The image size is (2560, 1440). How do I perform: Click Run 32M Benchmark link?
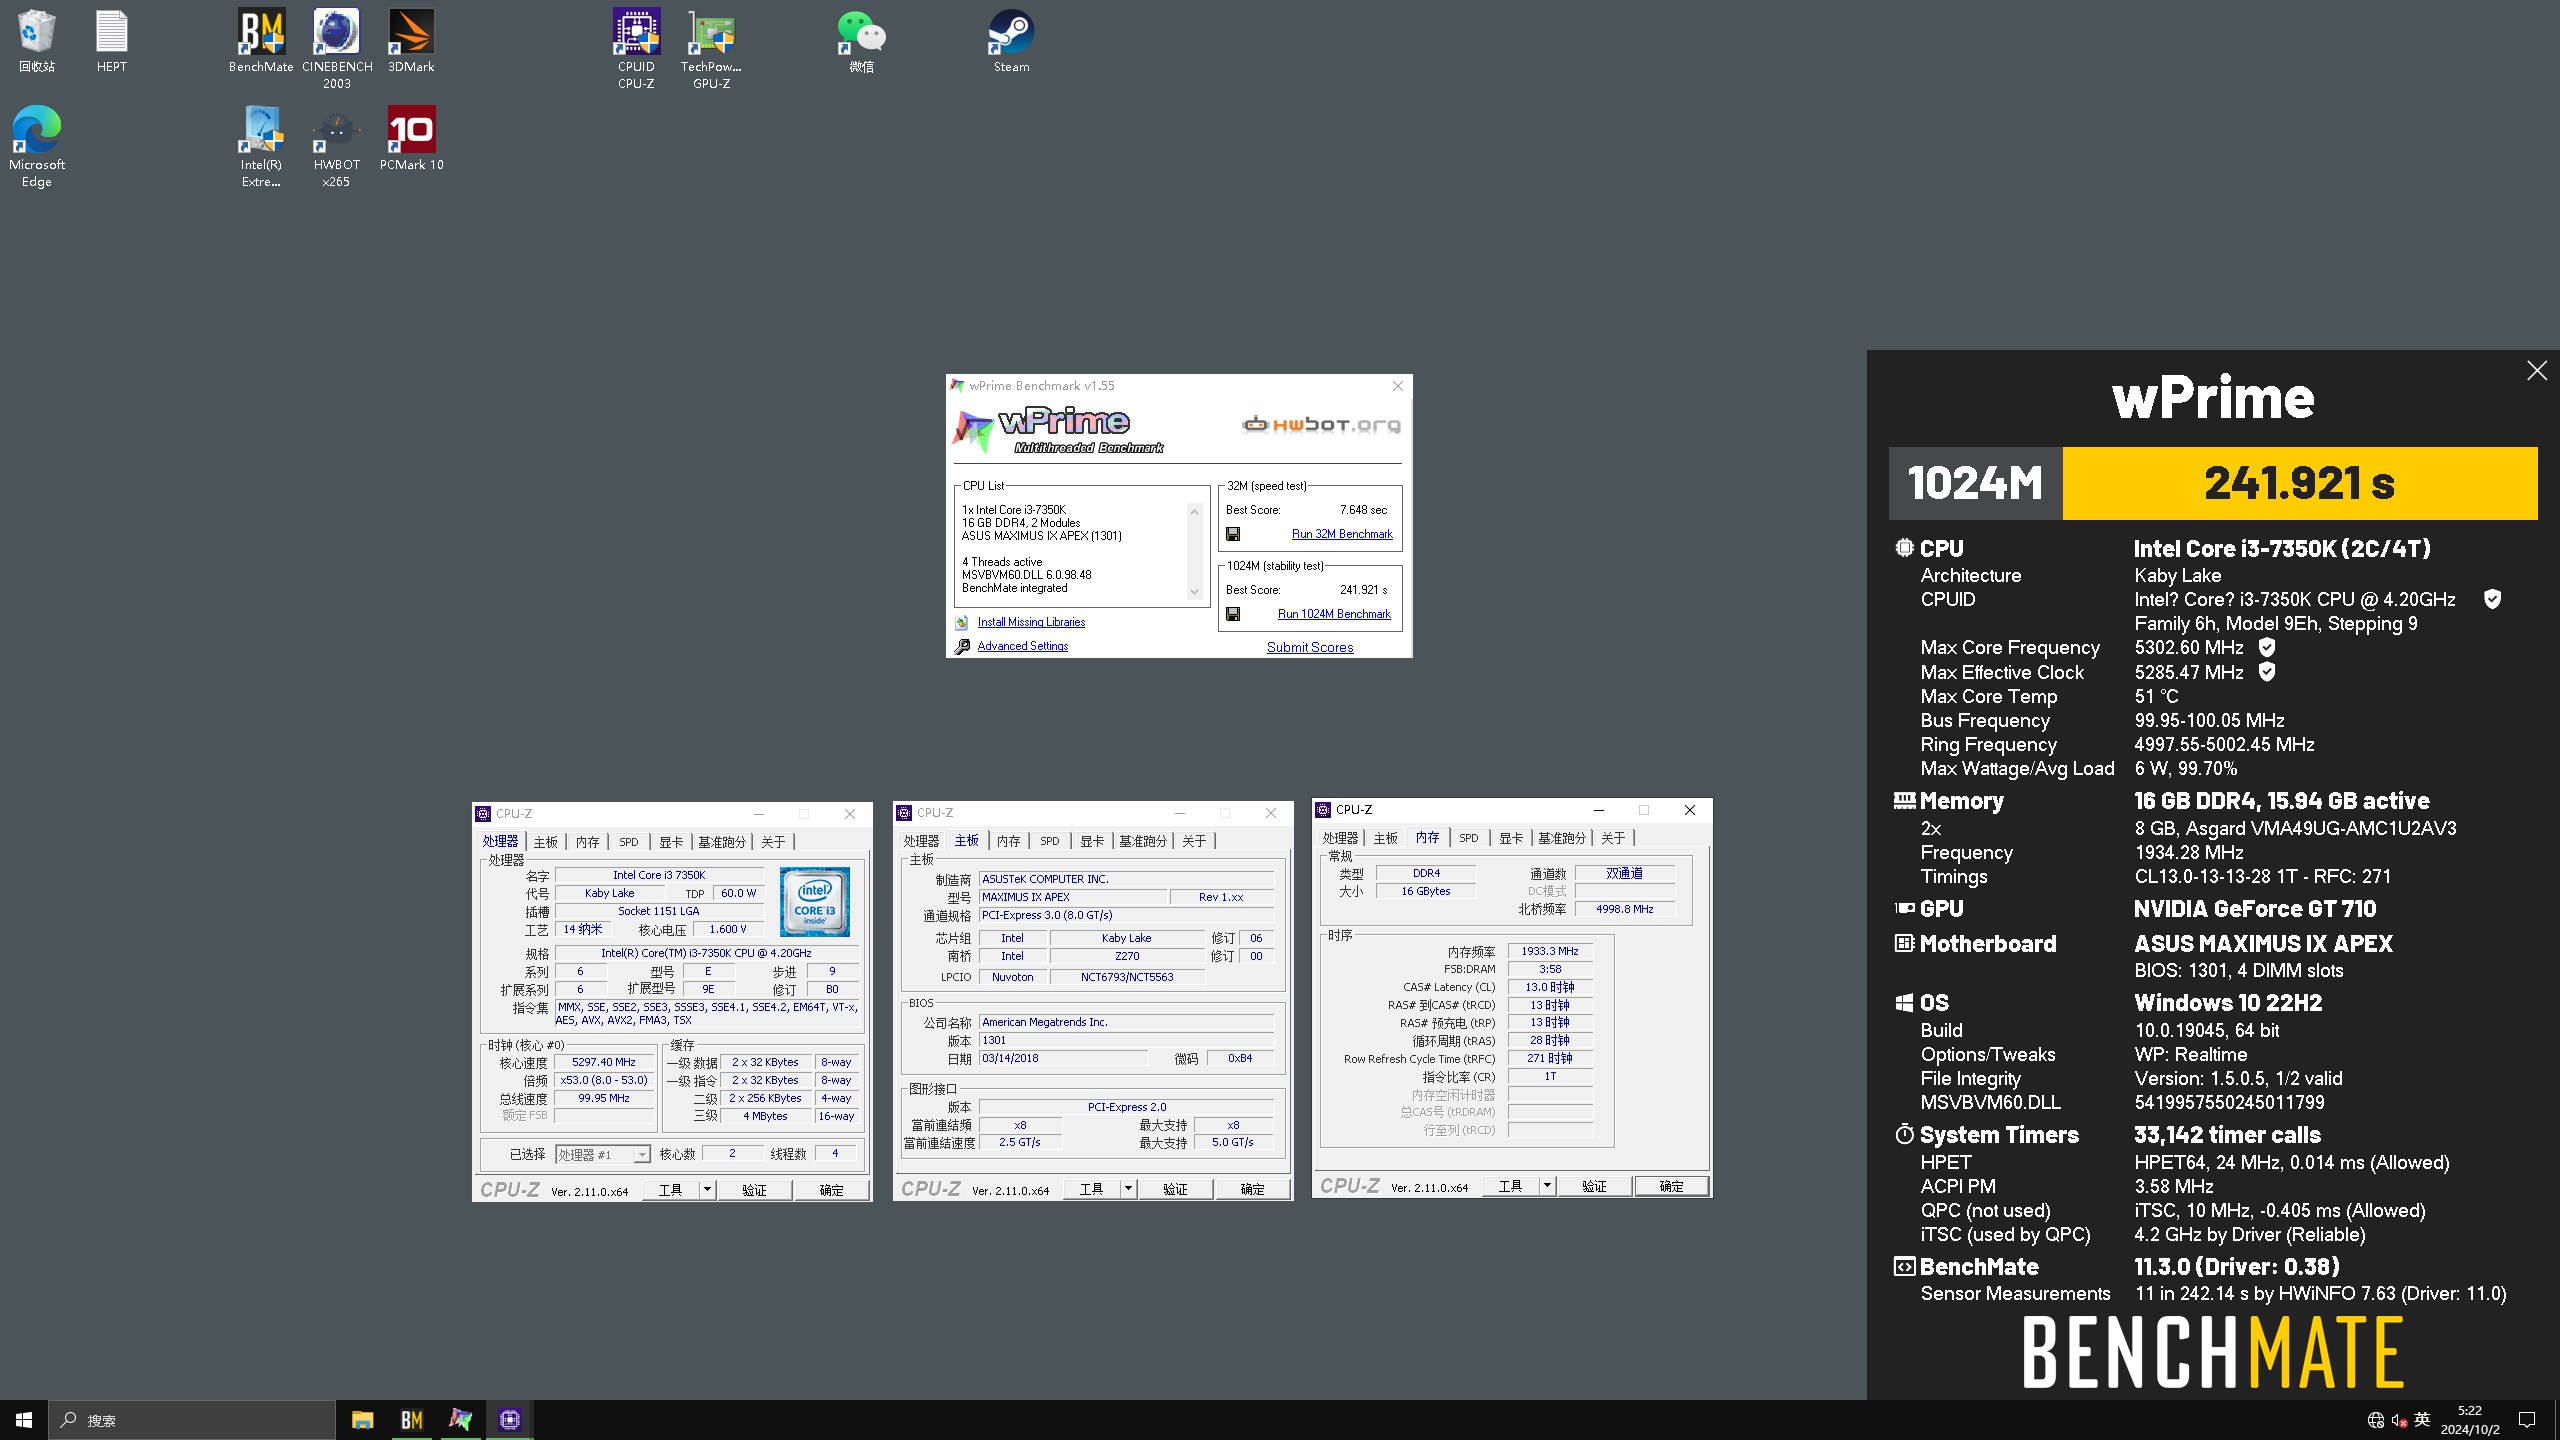1342,534
